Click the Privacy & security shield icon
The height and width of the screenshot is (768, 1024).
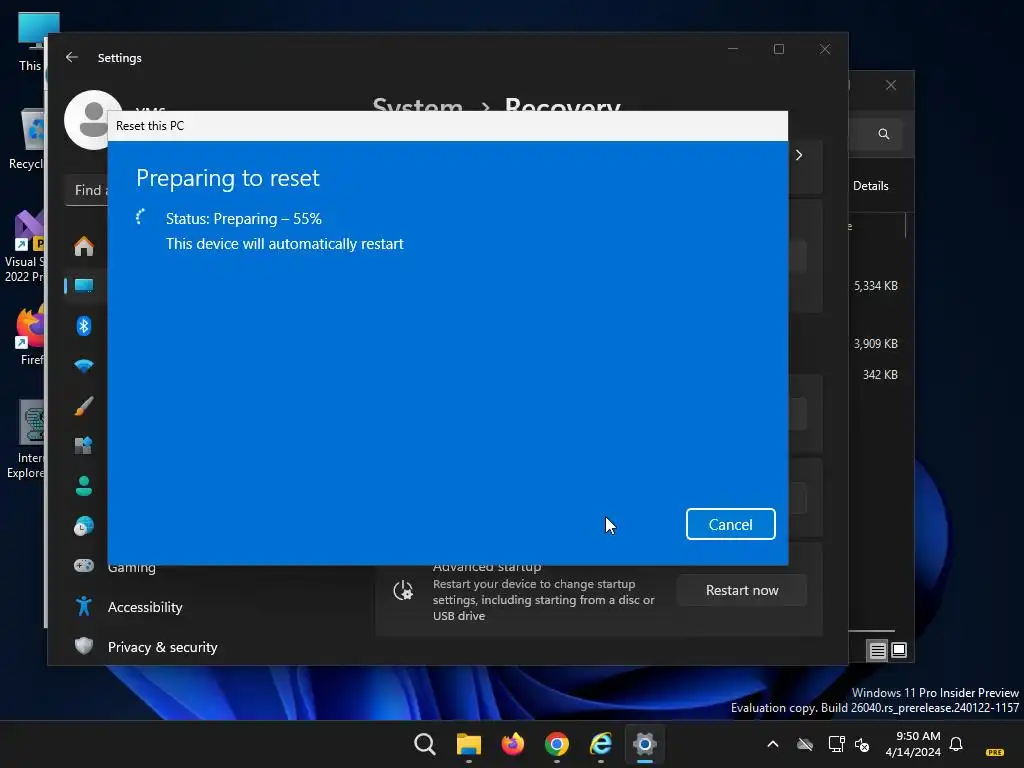coord(84,647)
